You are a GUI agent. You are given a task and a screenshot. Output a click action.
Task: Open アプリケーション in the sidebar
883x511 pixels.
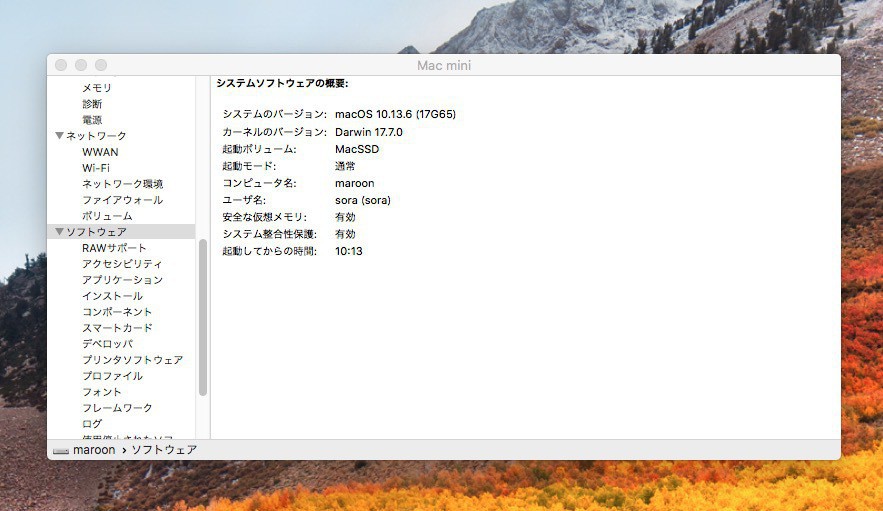tap(122, 280)
